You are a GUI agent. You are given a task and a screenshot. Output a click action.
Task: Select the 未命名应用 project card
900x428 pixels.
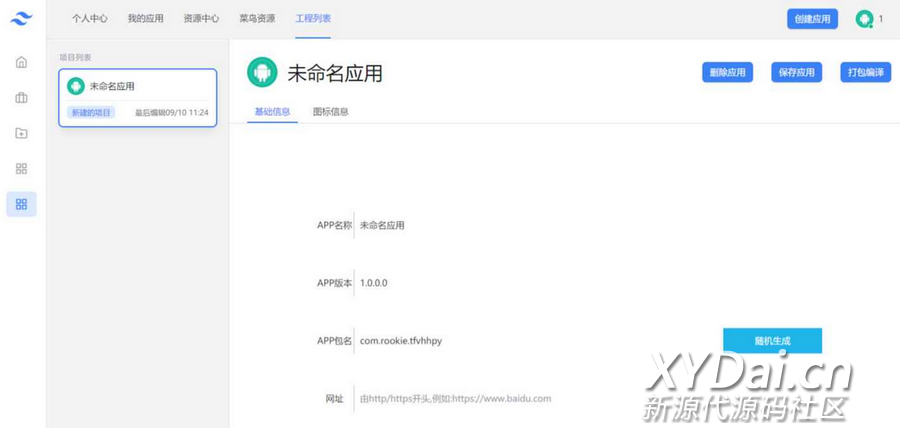138,98
